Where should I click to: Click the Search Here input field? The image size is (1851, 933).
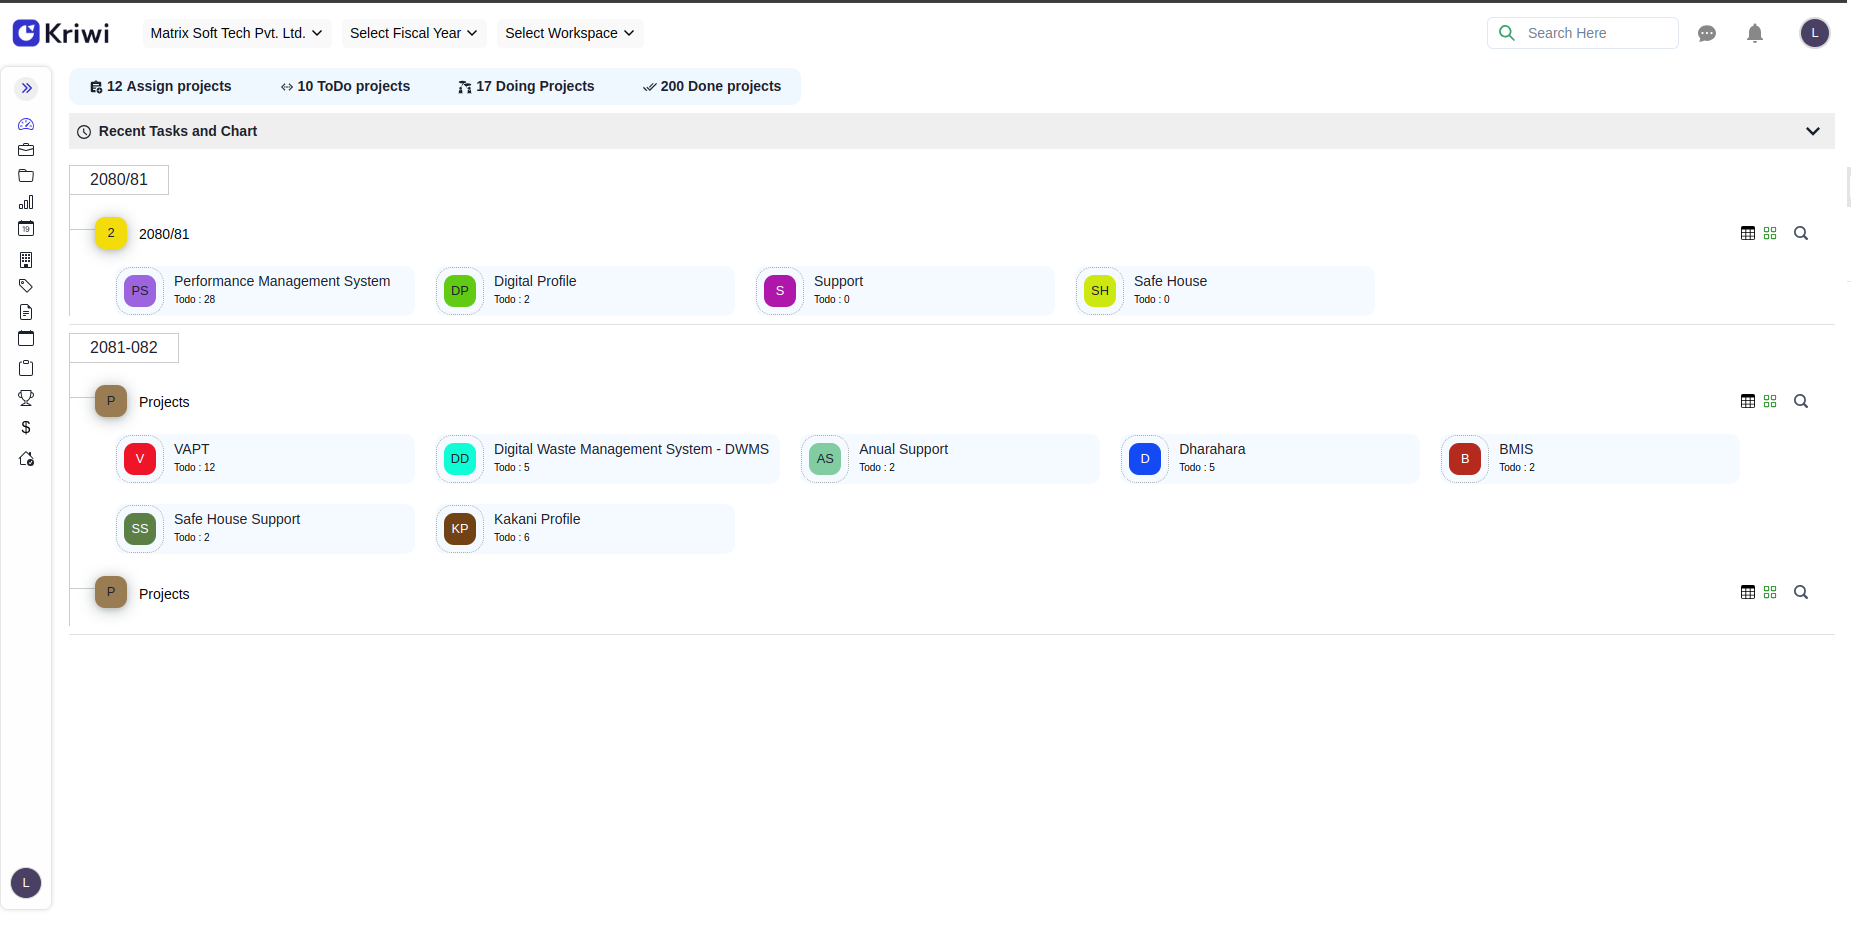(1595, 33)
